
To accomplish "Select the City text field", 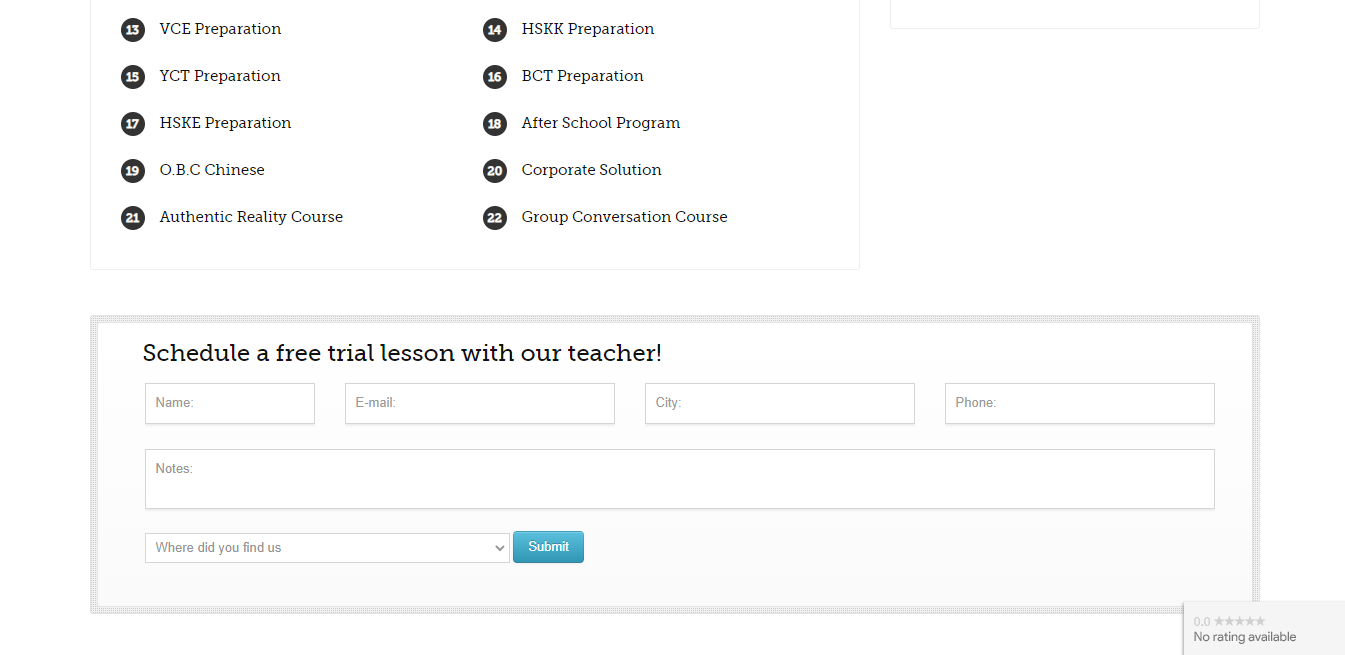I will click(780, 403).
